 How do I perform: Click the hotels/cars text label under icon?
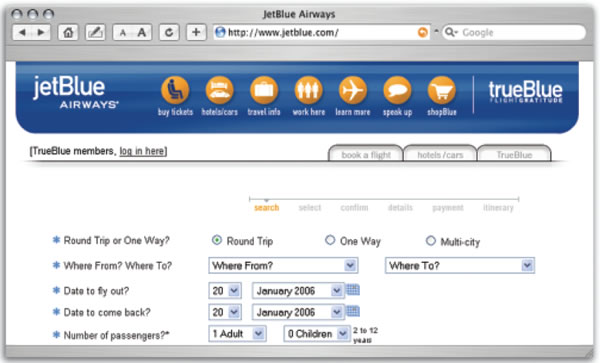point(220,112)
